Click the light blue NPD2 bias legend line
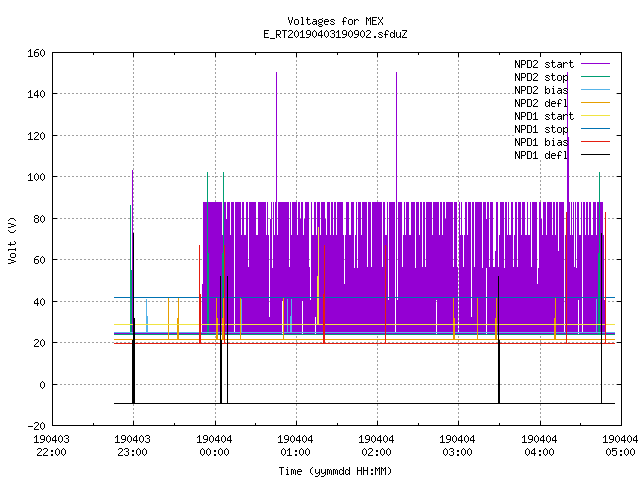The height and width of the screenshot is (480, 640). [x=595, y=89]
